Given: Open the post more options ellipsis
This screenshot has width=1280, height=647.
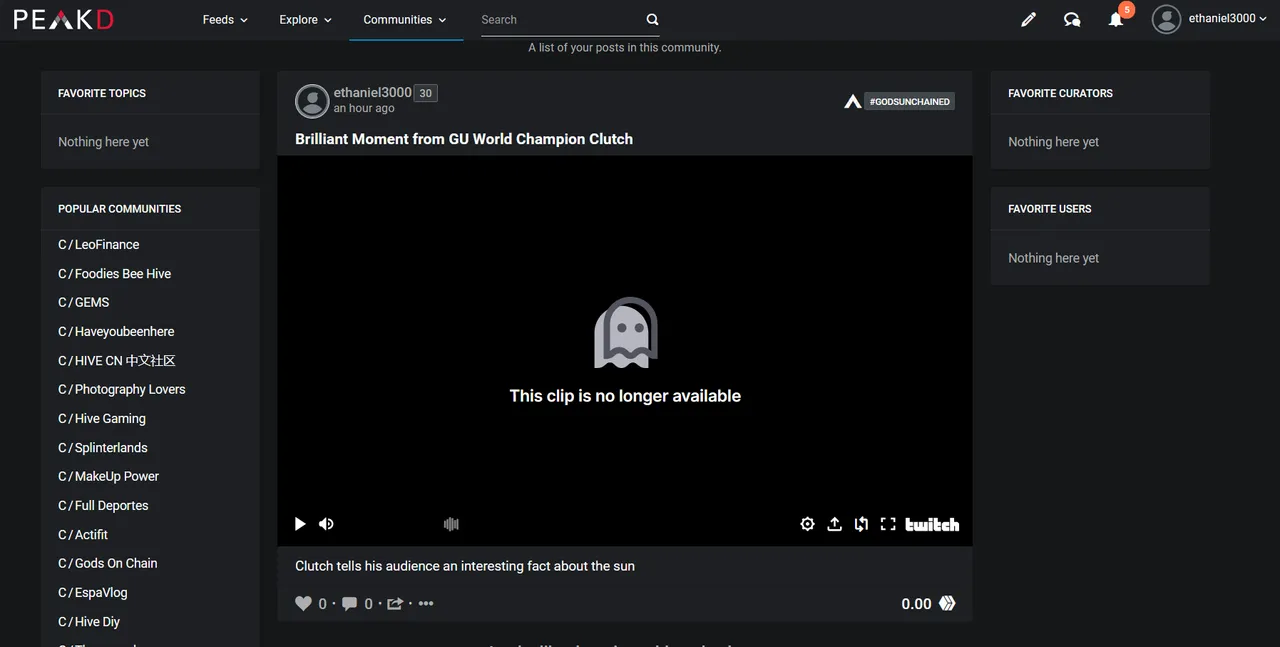Looking at the screenshot, I should point(426,603).
